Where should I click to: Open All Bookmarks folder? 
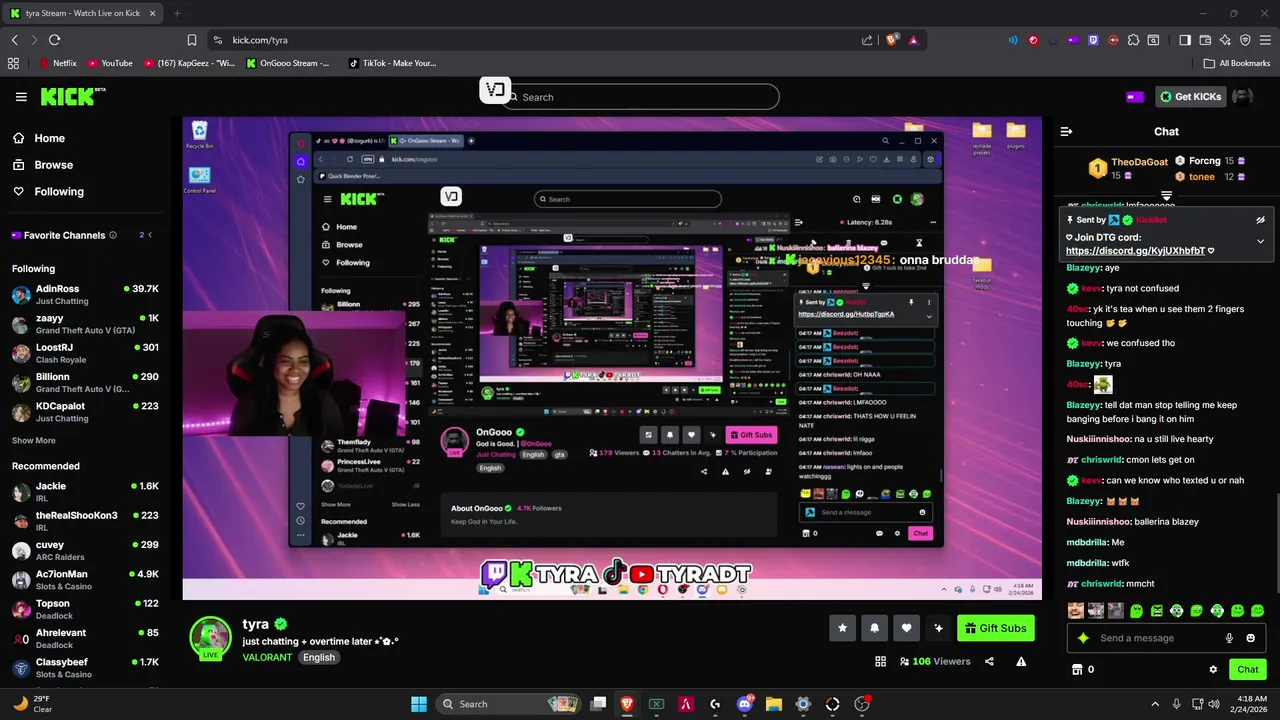tap(1237, 63)
